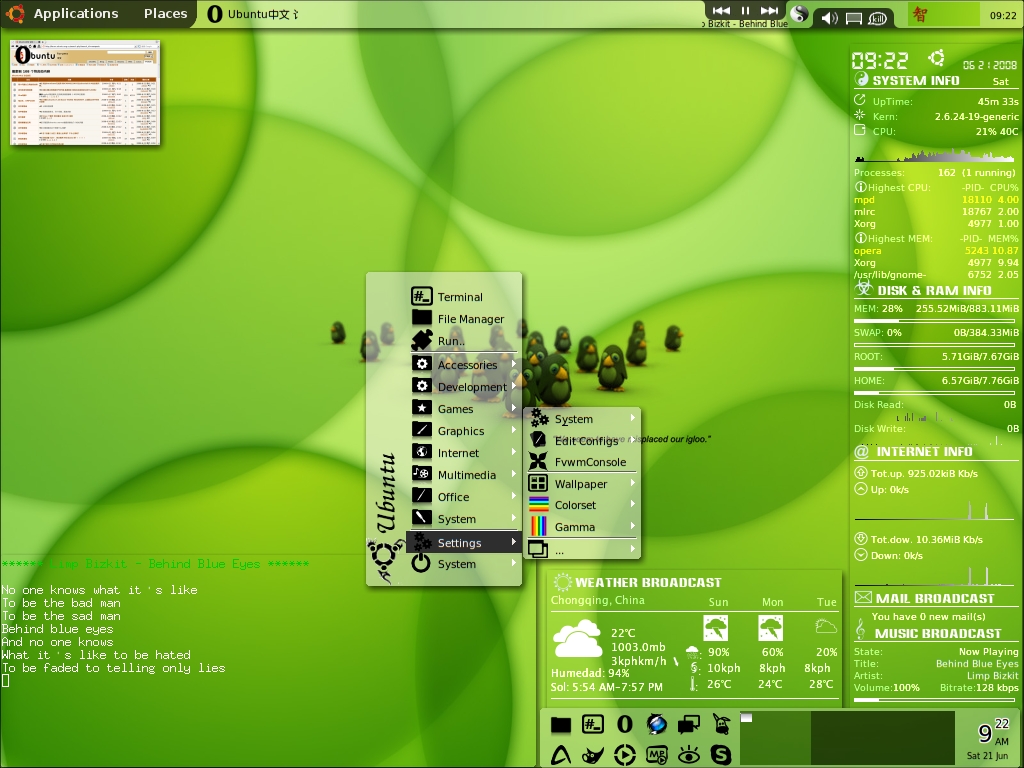Expand the arrow of the '...' submenu entry
The height and width of the screenshot is (768, 1024).
[x=632, y=549]
